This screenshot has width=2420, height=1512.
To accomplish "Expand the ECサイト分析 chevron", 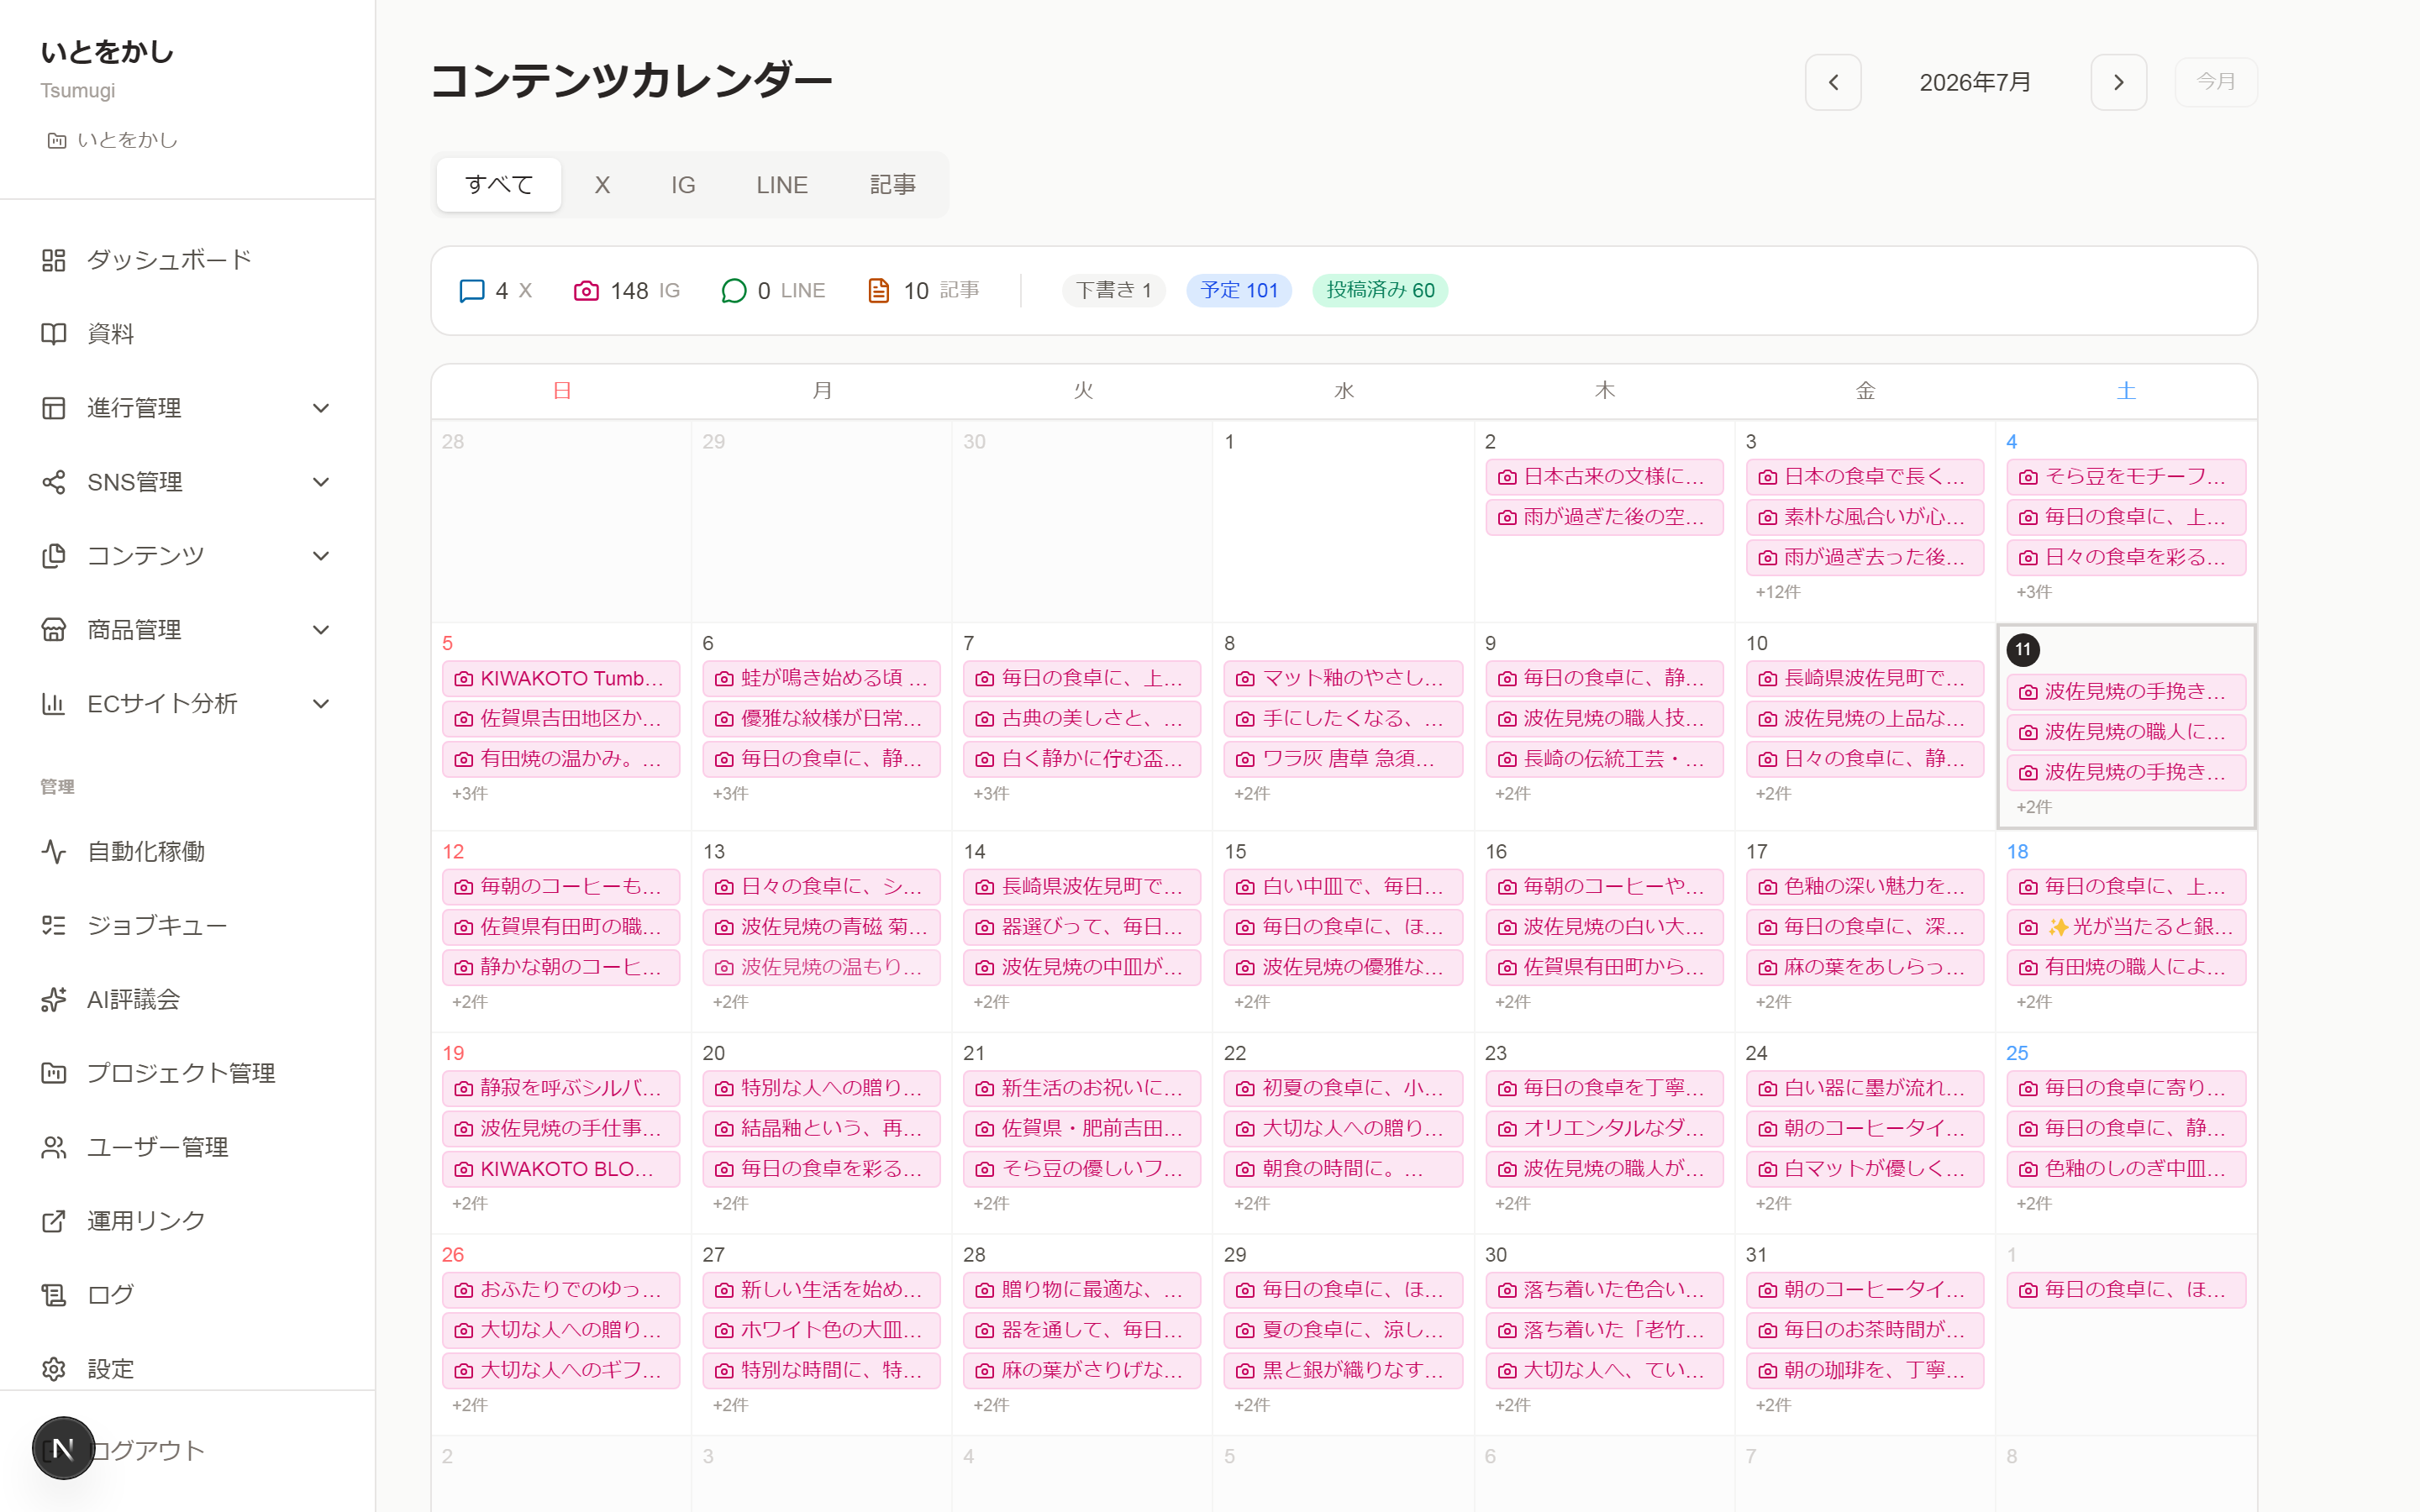I will click(321, 704).
